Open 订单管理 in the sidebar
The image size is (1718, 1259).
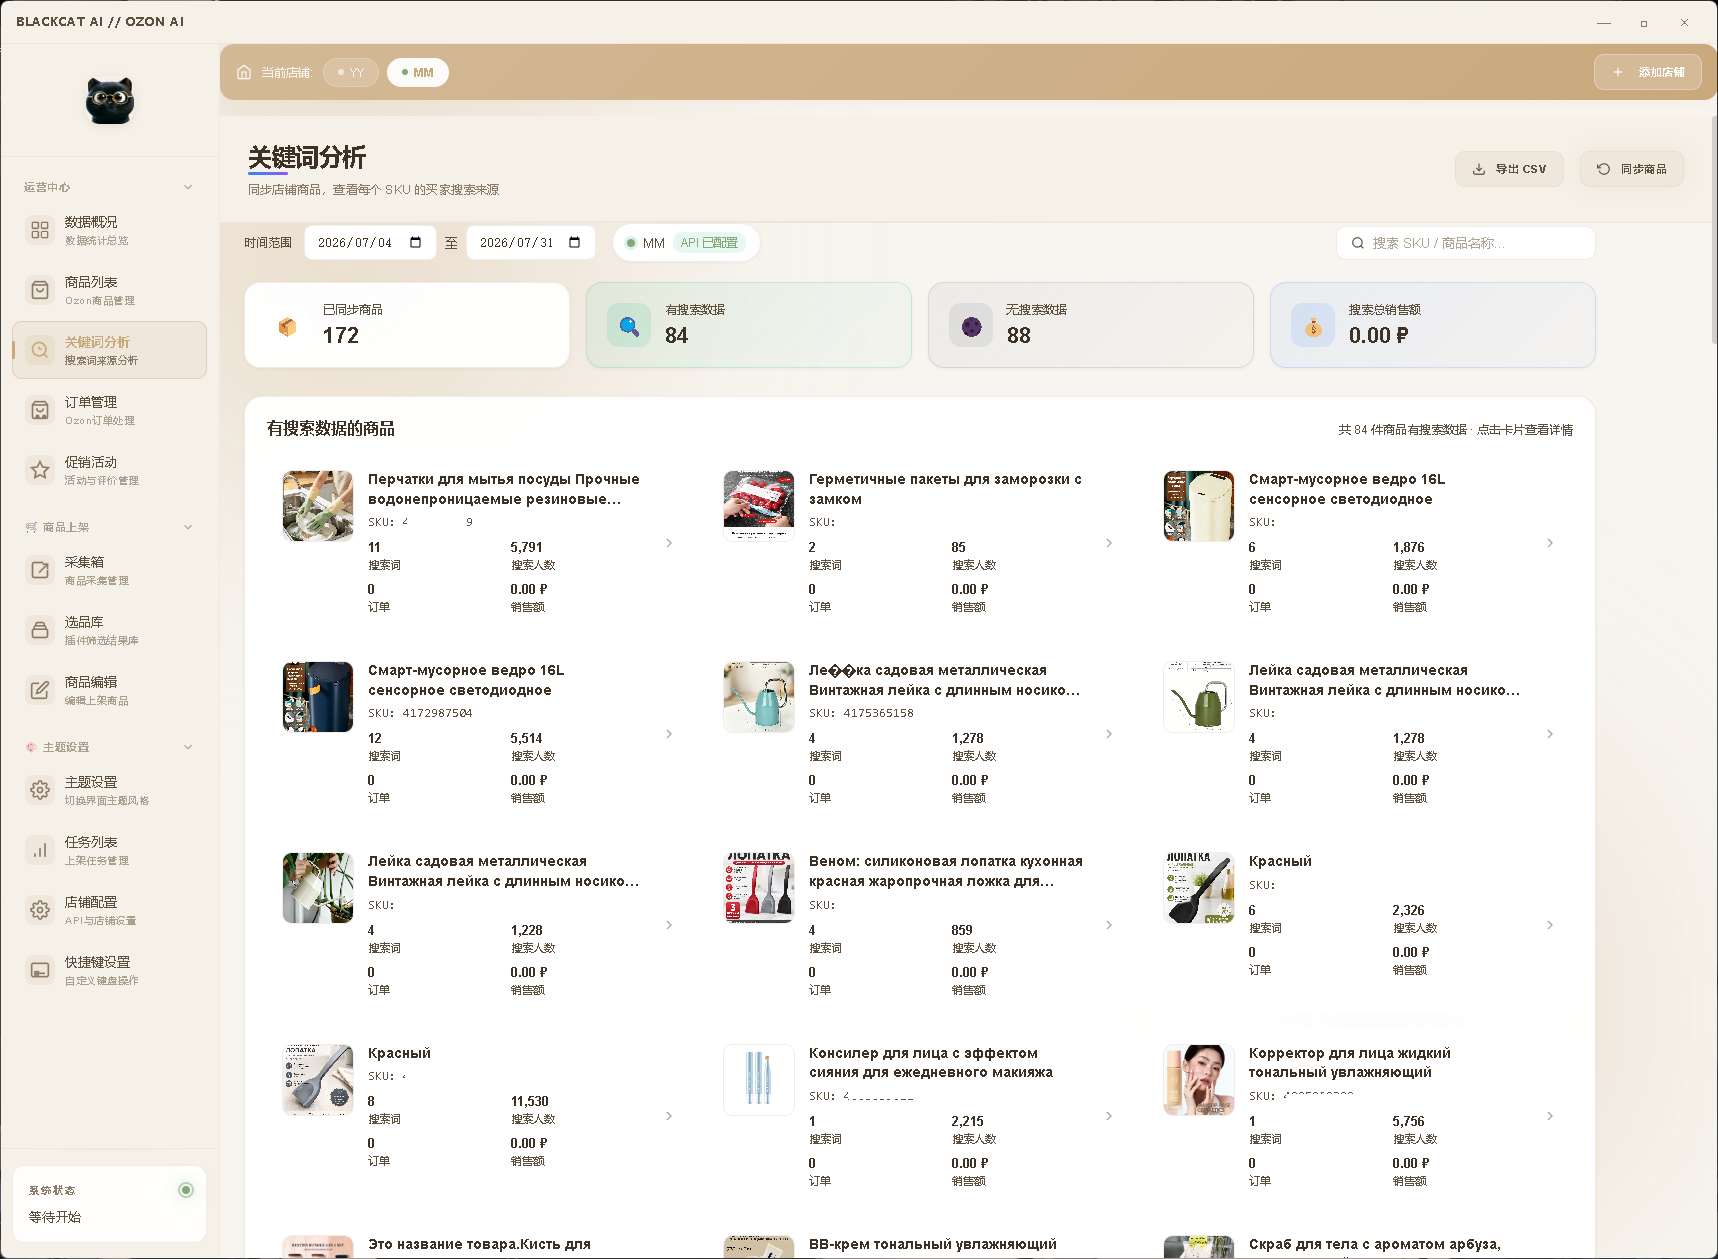[x=109, y=410]
